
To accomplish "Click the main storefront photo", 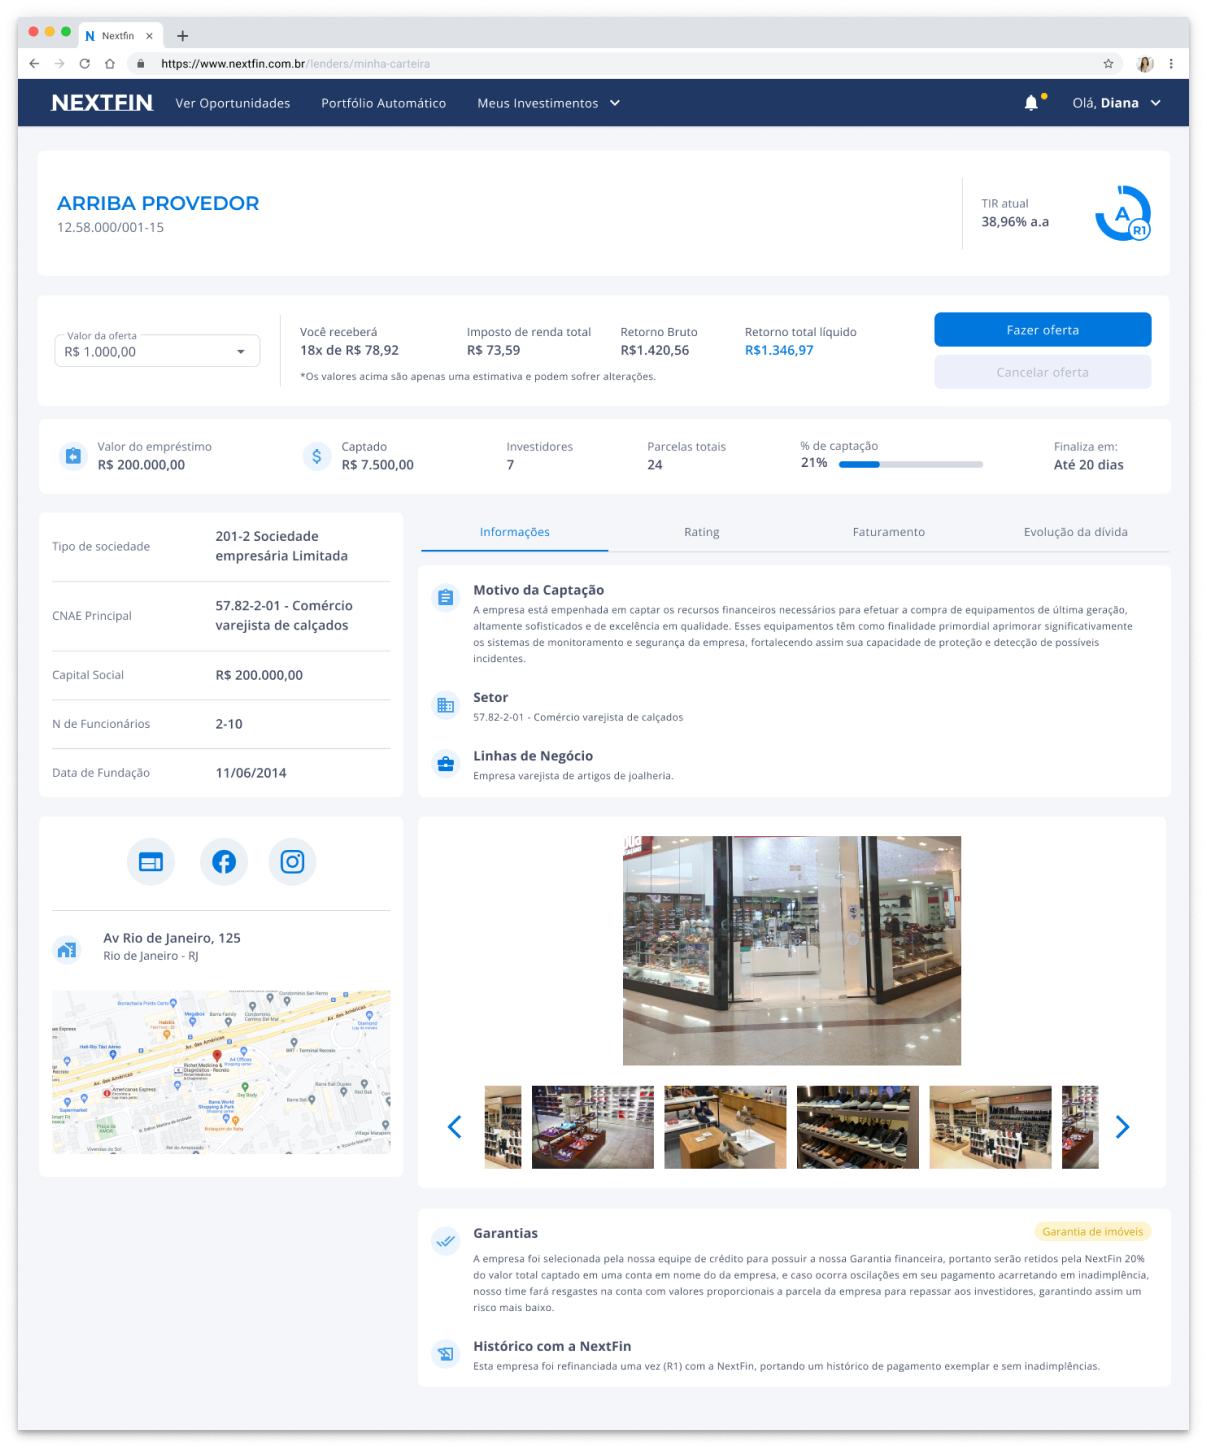I will pos(792,950).
